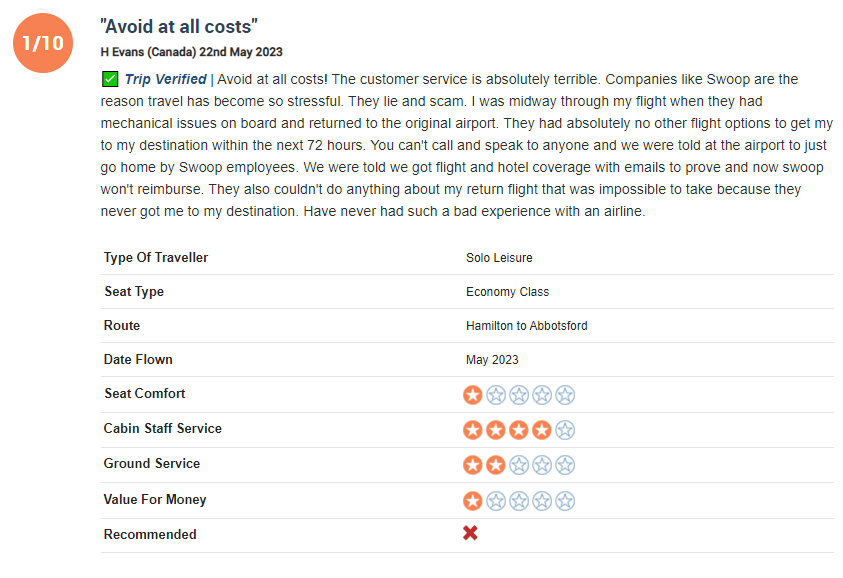Click last star of Value For Money

click(x=565, y=501)
